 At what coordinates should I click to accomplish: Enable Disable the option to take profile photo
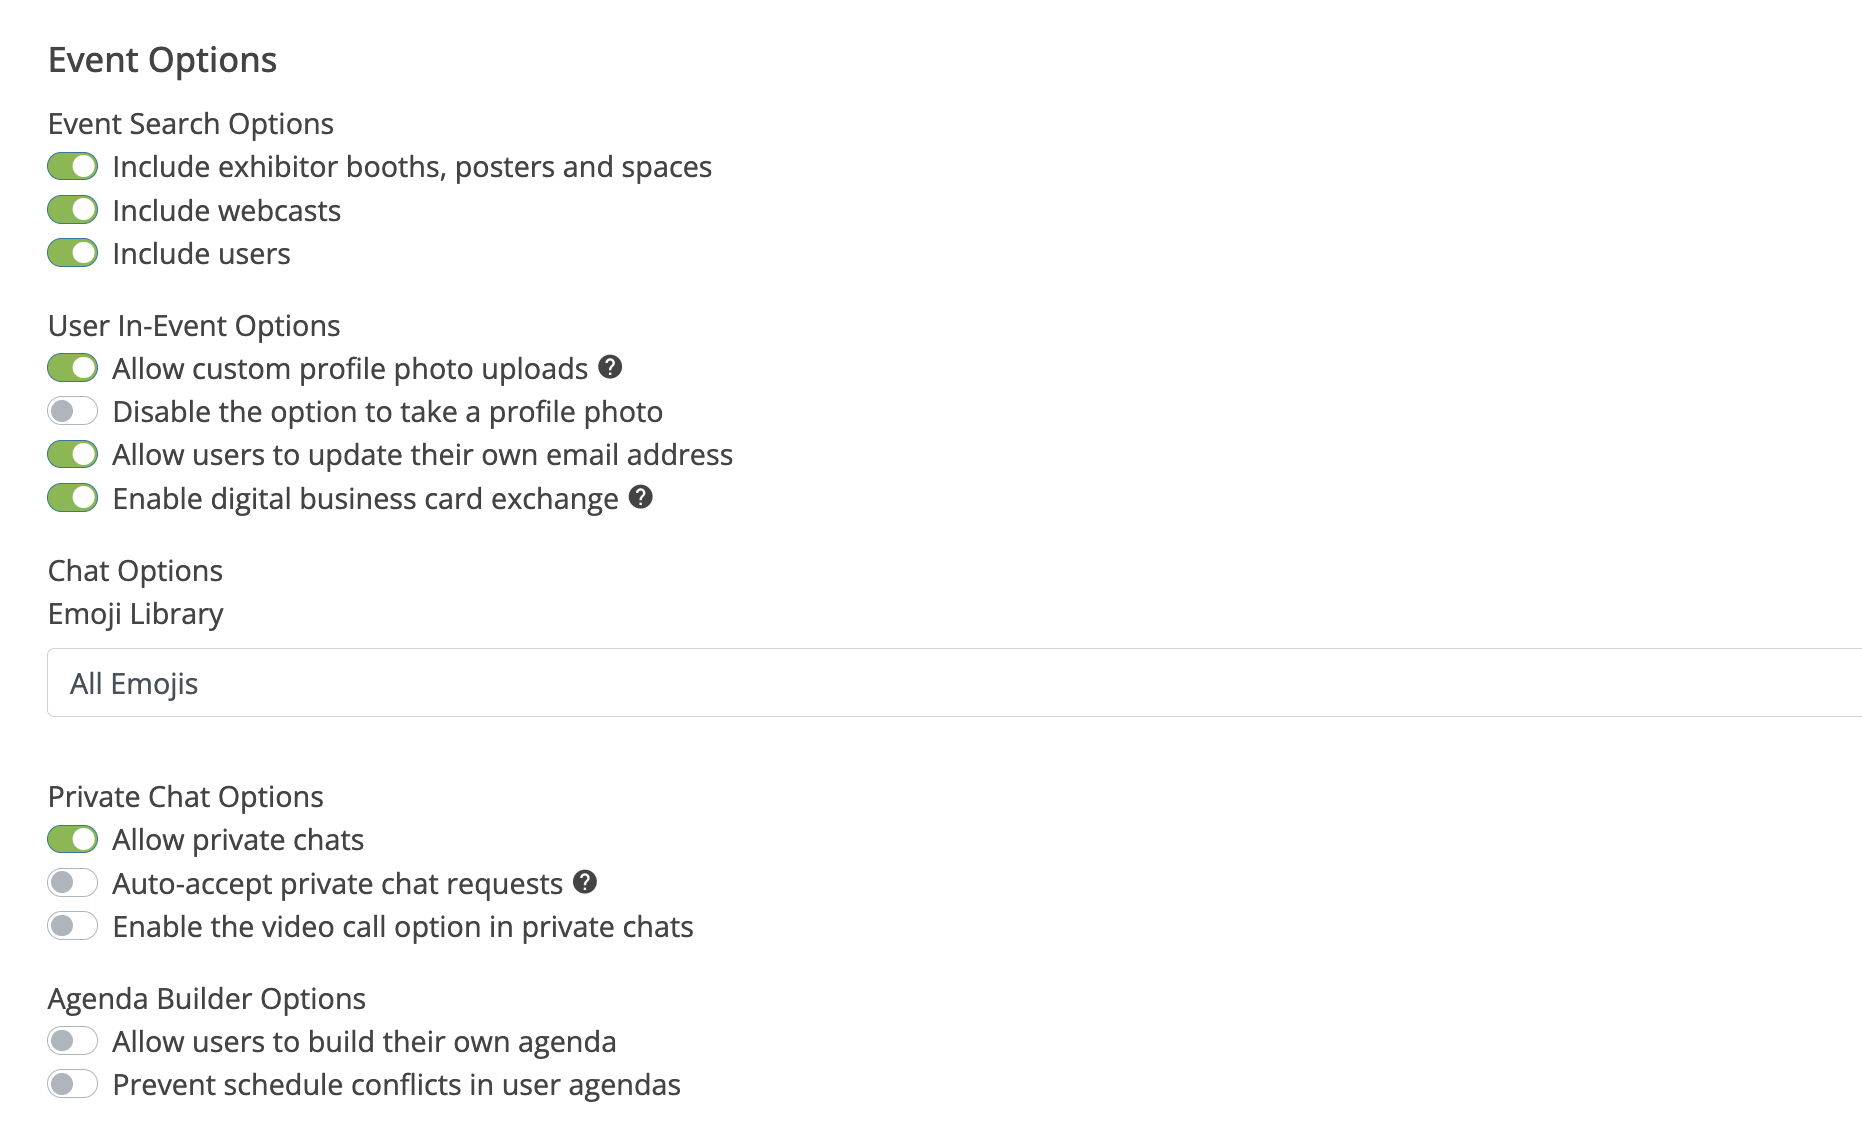coord(73,411)
